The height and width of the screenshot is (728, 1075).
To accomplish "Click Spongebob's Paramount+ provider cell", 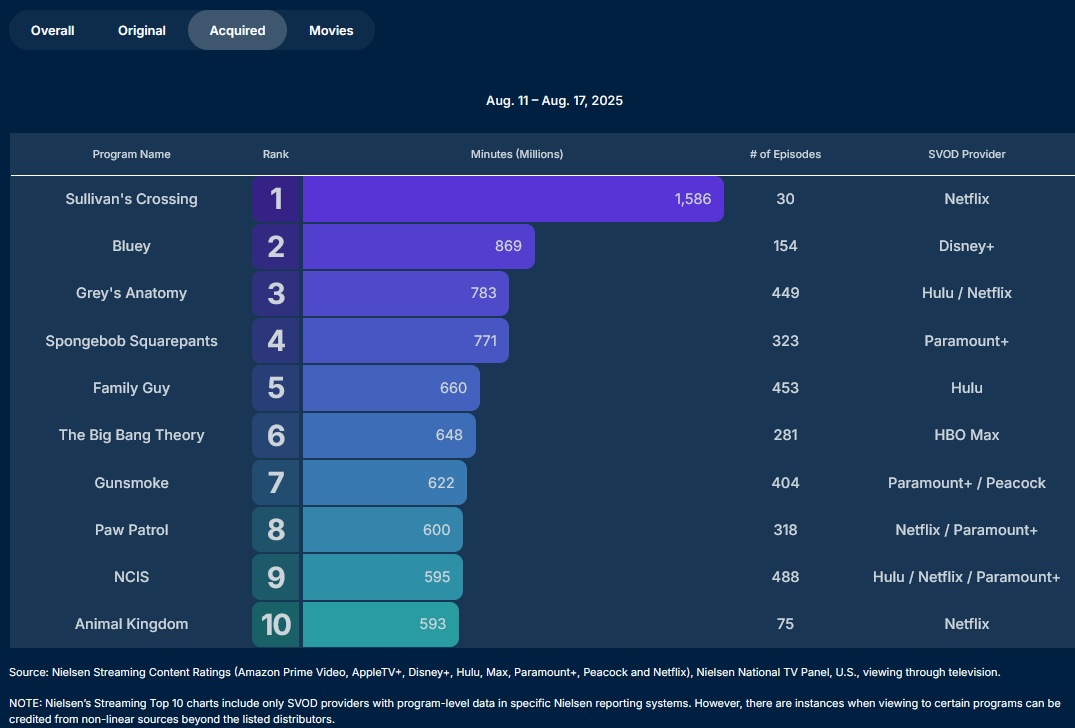I will pos(967,341).
